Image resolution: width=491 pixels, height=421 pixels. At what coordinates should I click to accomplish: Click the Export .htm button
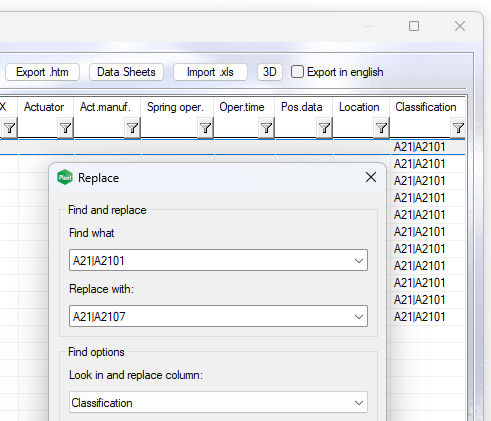click(x=42, y=72)
